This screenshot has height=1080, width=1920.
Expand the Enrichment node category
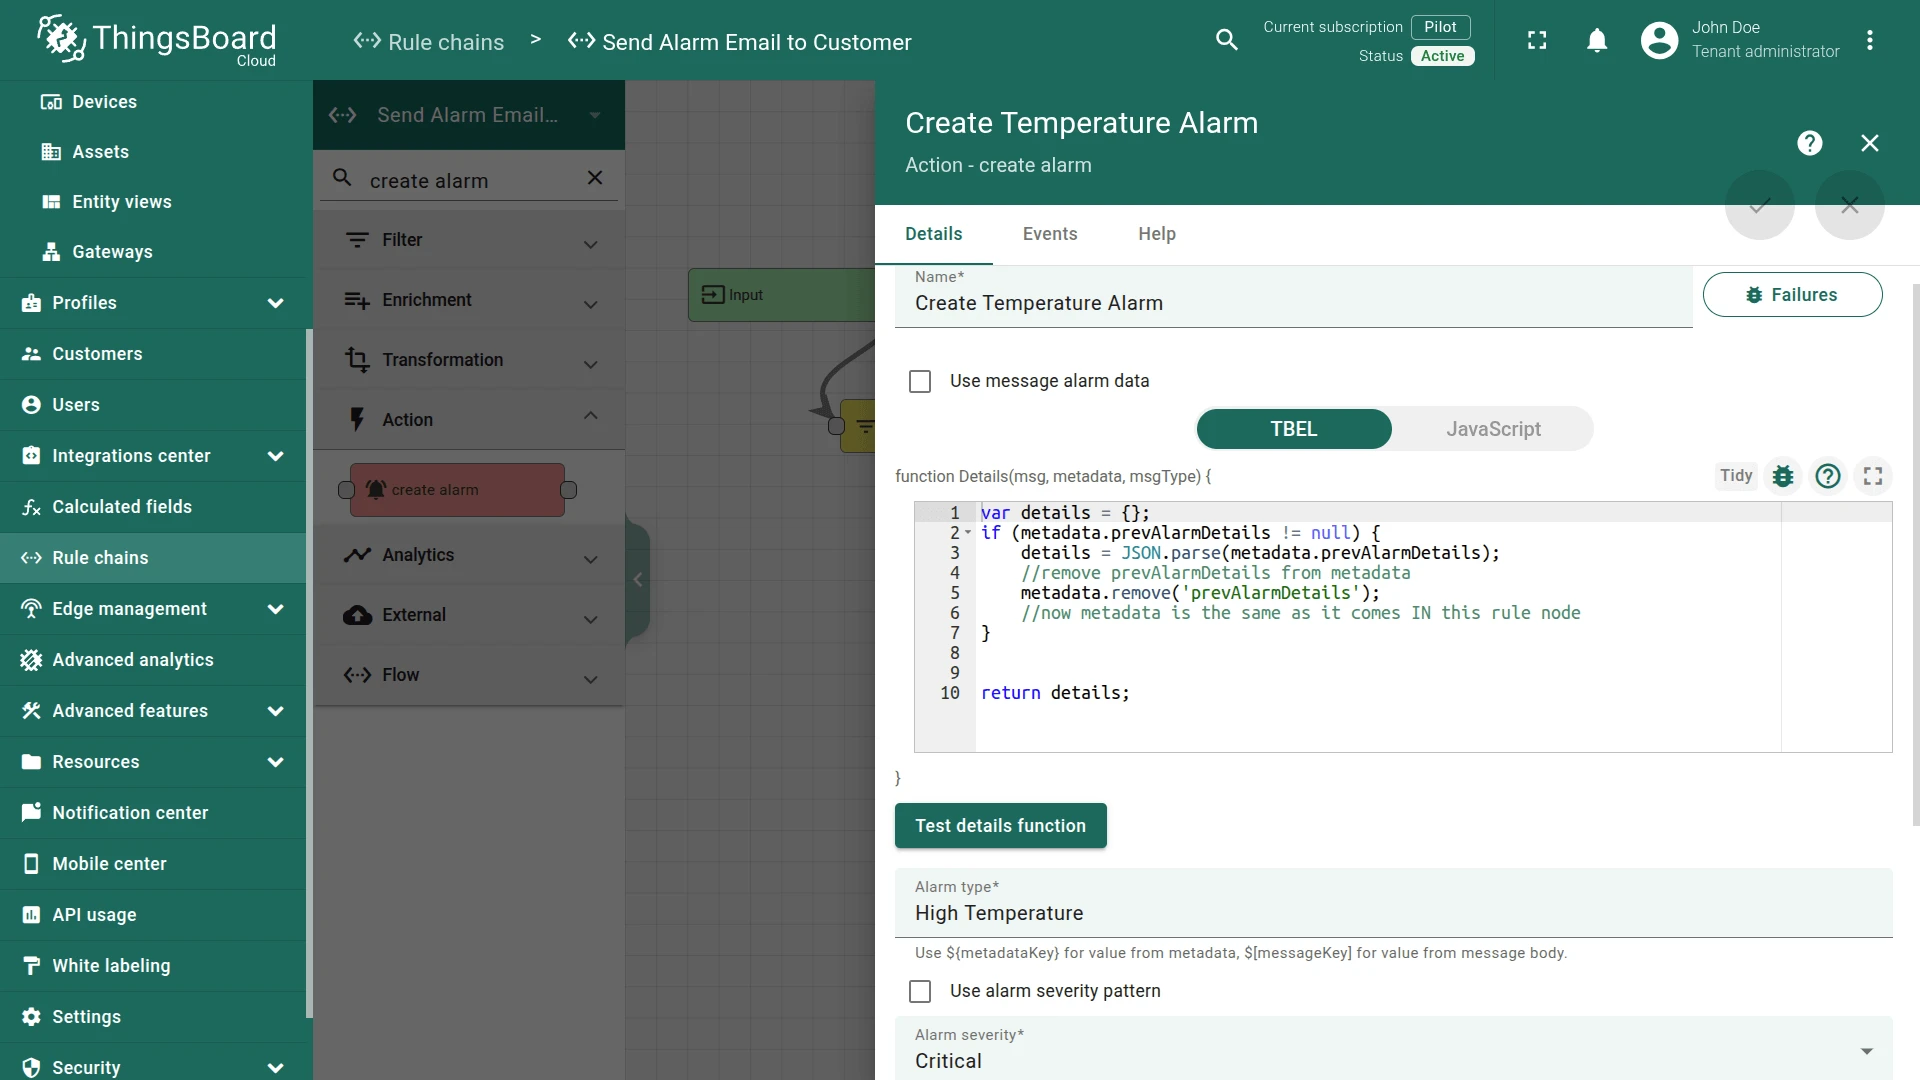[469, 300]
